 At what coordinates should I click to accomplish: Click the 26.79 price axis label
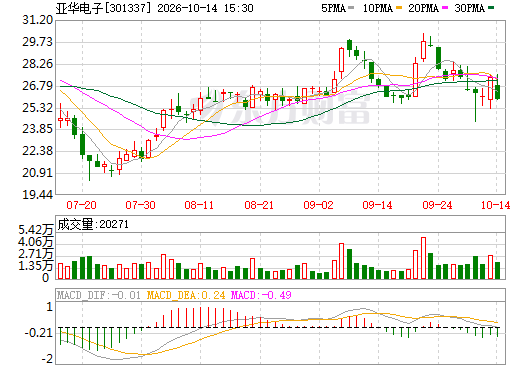point(38,86)
